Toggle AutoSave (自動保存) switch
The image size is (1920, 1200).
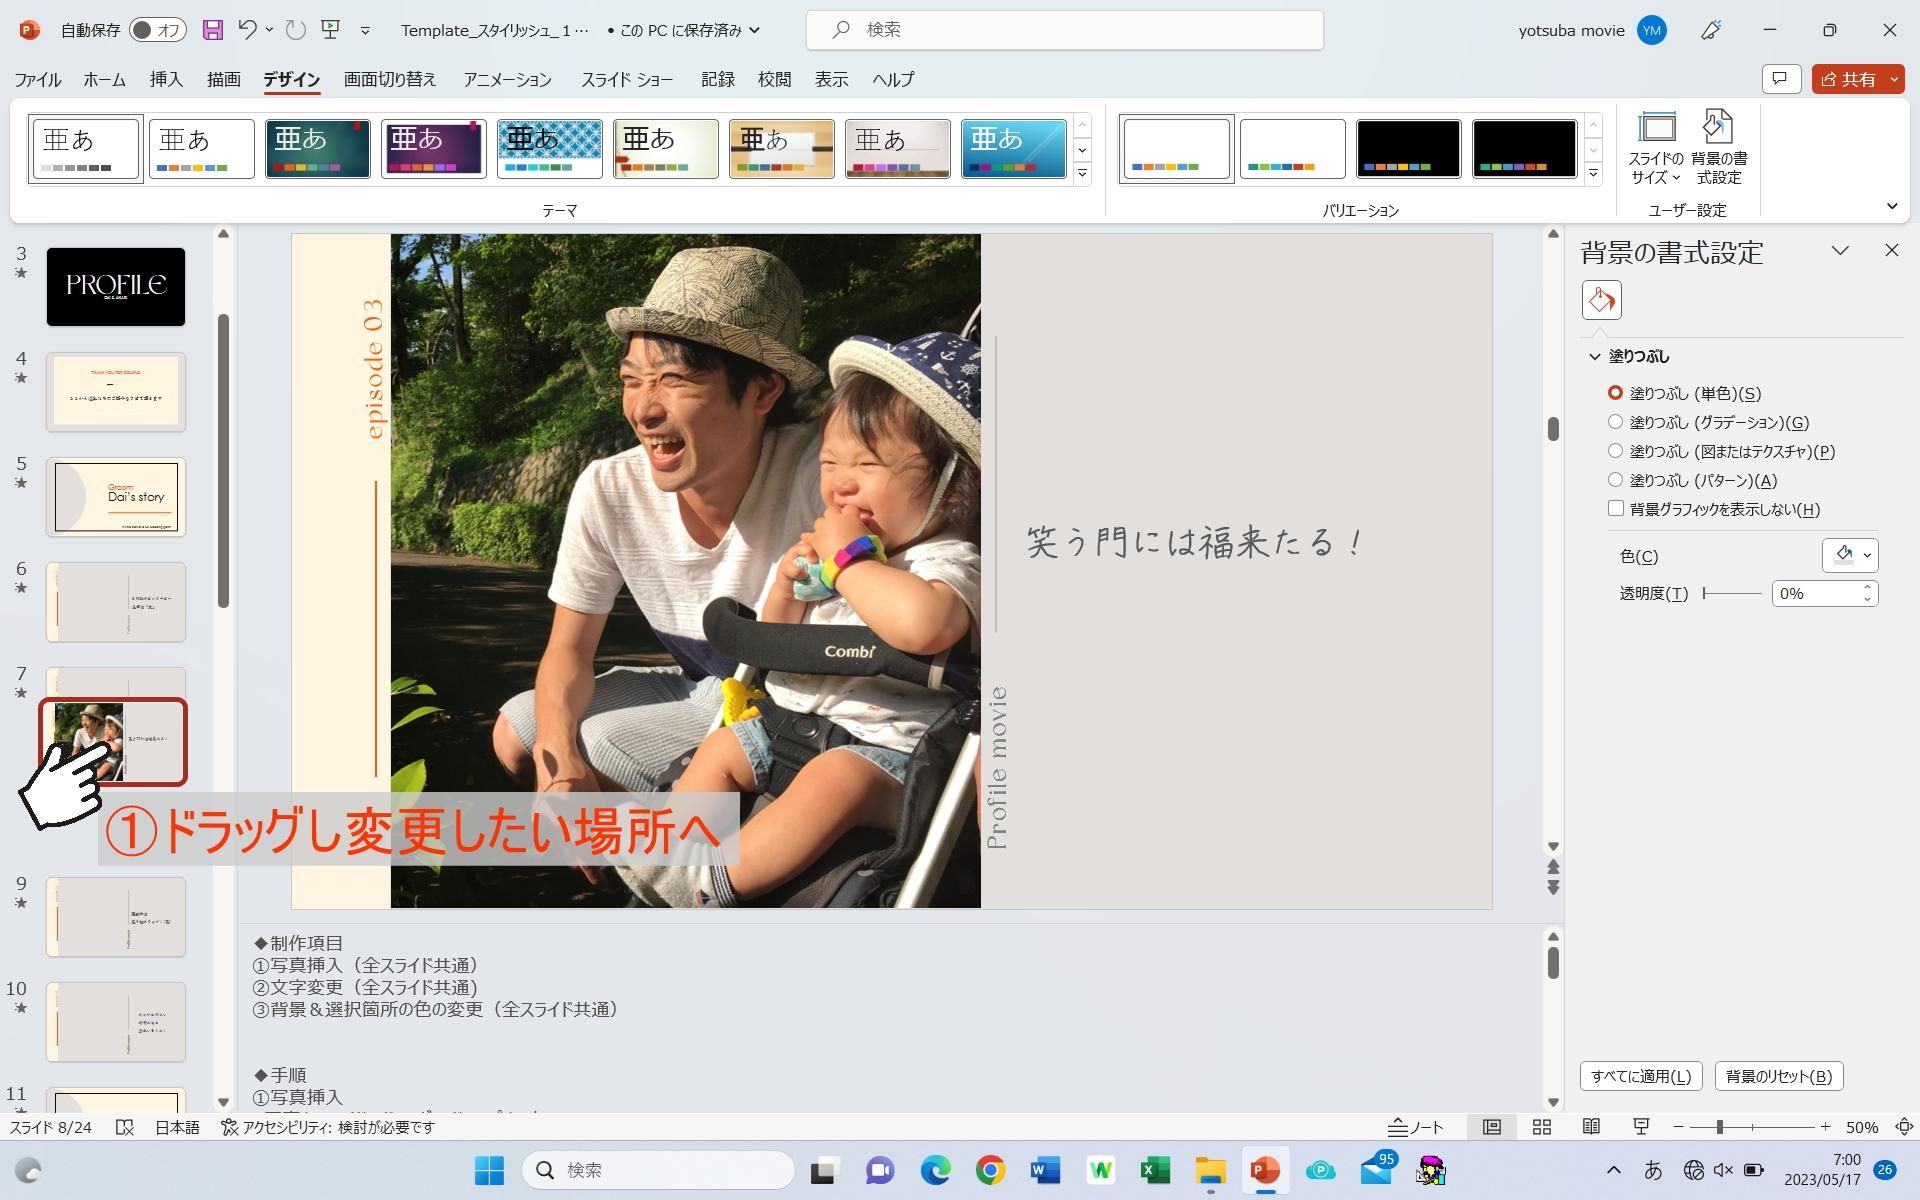pyautogui.click(x=157, y=30)
